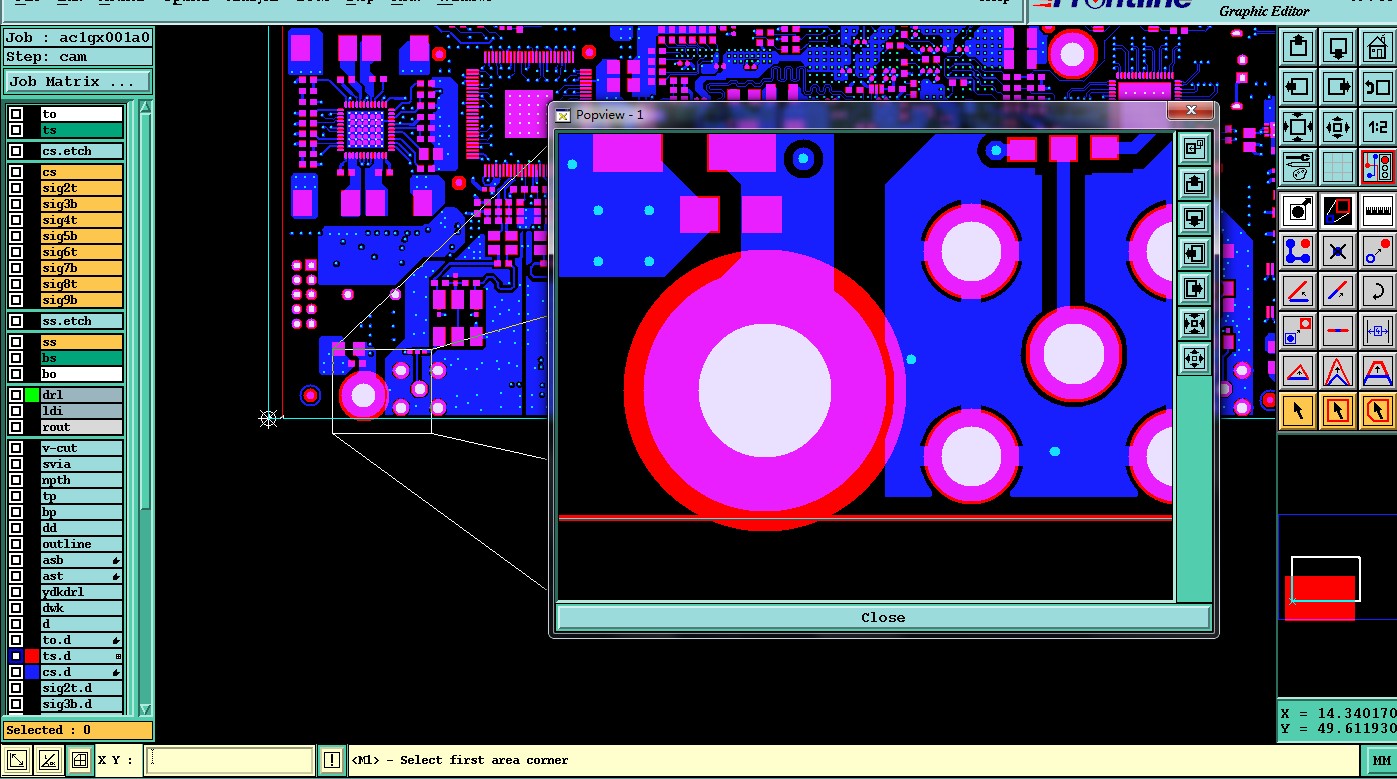
Task: Click the pan right icon in Popview window
Action: (x=1194, y=289)
